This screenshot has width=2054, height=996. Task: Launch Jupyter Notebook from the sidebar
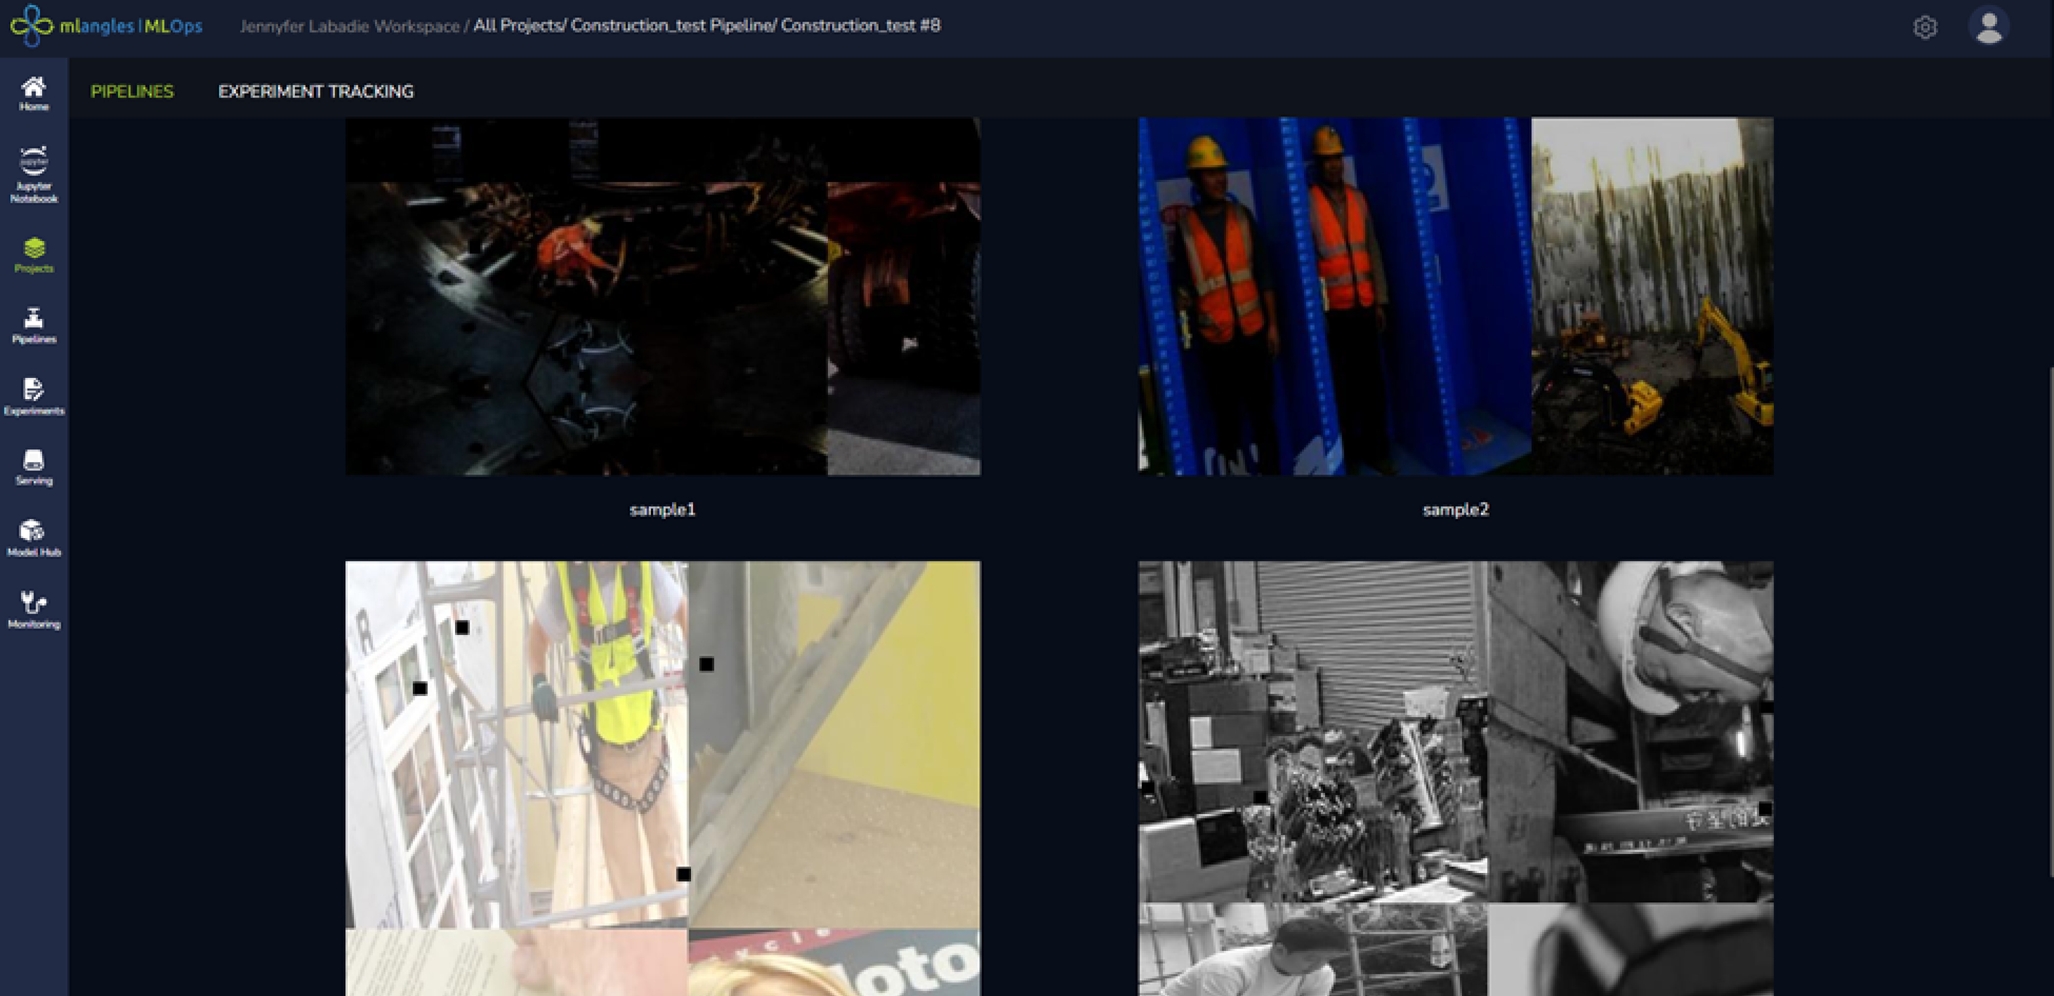point(34,172)
